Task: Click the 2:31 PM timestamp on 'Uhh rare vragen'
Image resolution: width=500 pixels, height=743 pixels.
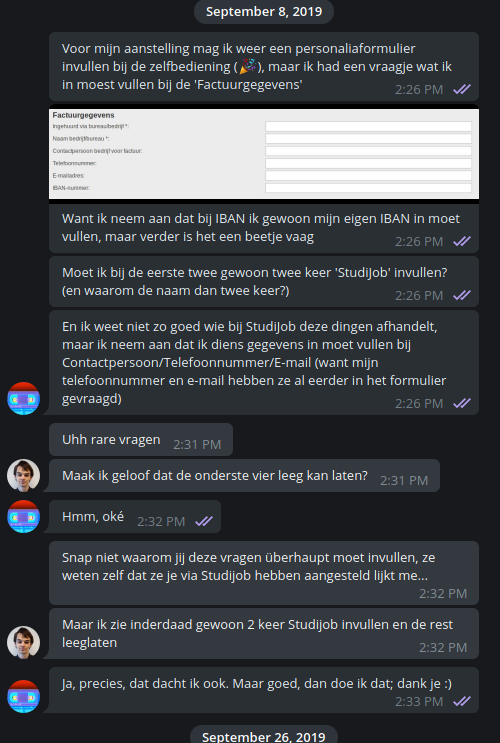Action: 197,444
